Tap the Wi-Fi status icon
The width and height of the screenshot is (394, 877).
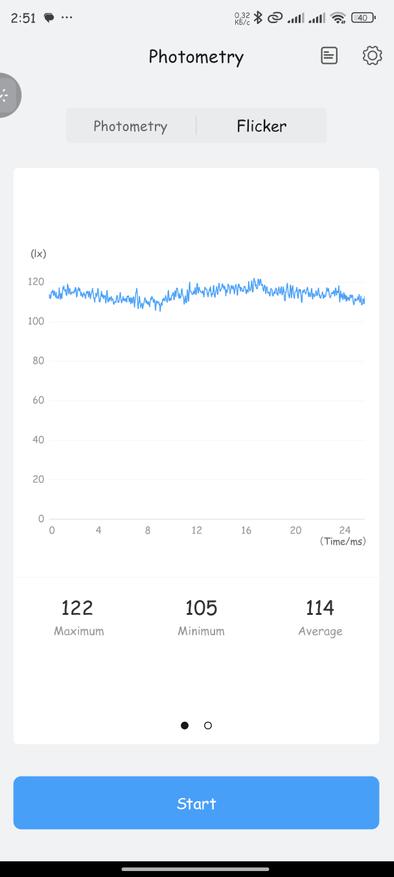click(x=338, y=18)
